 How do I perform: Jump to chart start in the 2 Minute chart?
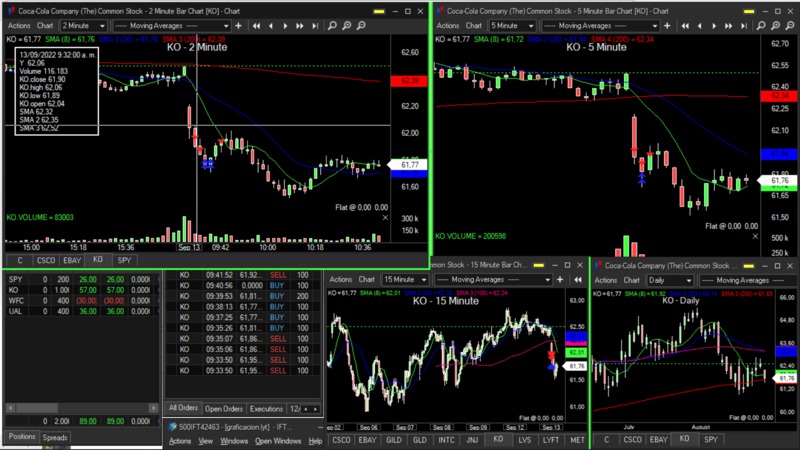pyautogui.click(x=258, y=25)
